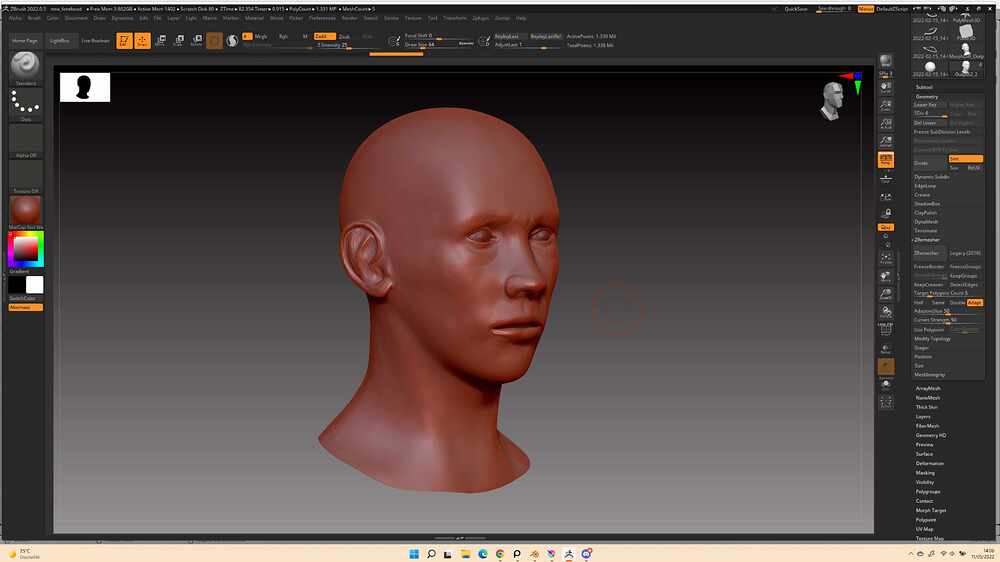The image size is (1000, 562).
Task: Click the camera lock icon
Action: (x=886, y=213)
